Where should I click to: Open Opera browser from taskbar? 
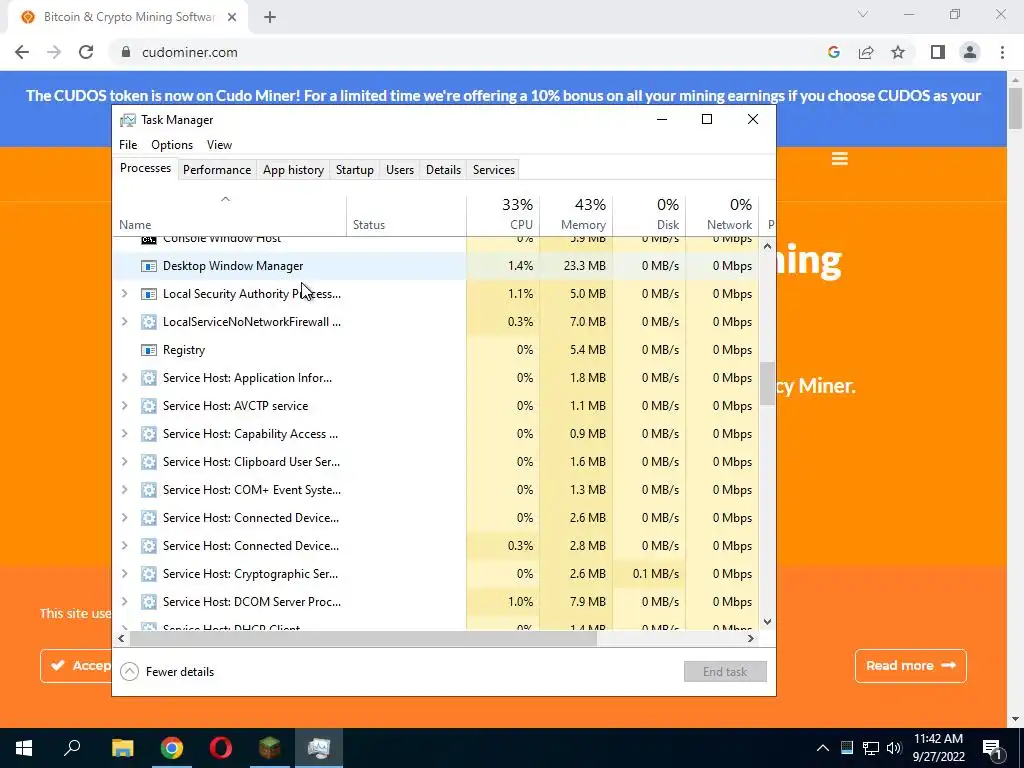pyautogui.click(x=221, y=748)
